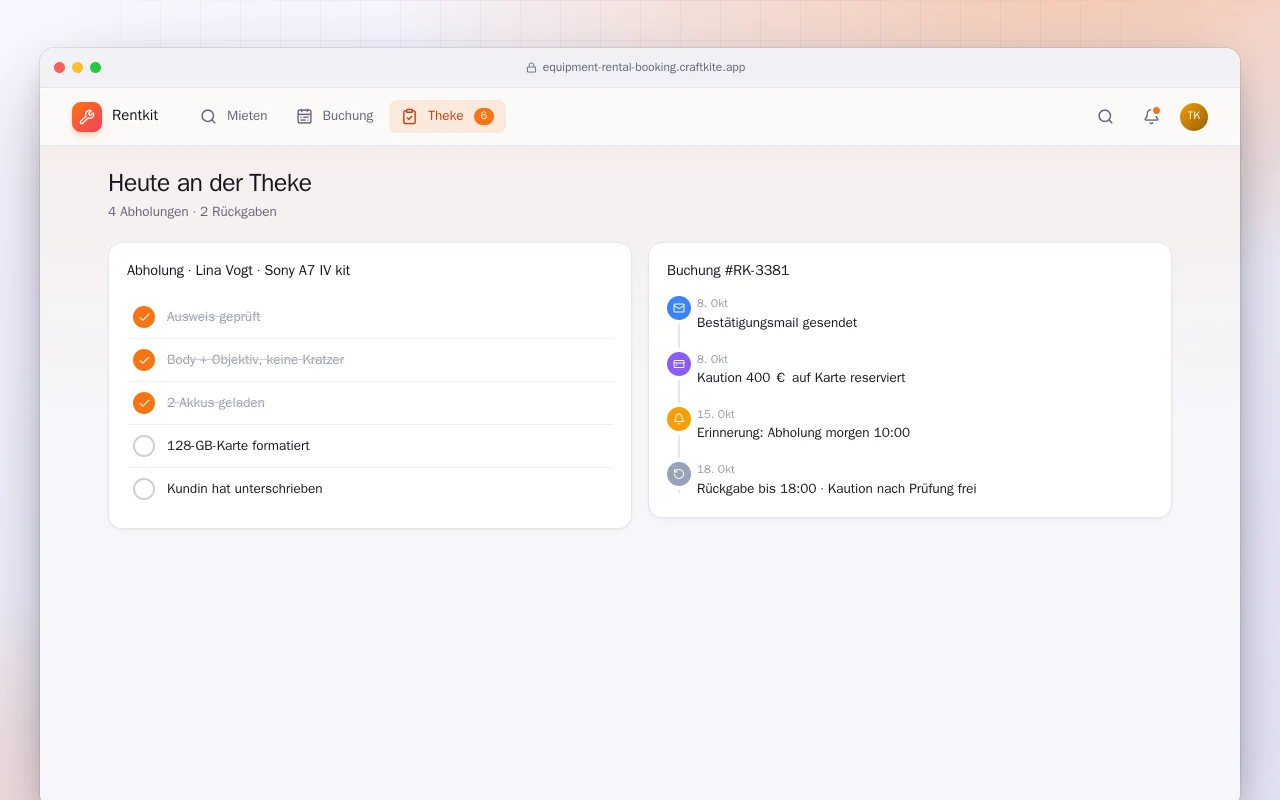This screenshot has height=800, width=1280.
Task: Uncheck Body + Objektiv, keine Kratzer checkbox
Action: pos(144,360)
